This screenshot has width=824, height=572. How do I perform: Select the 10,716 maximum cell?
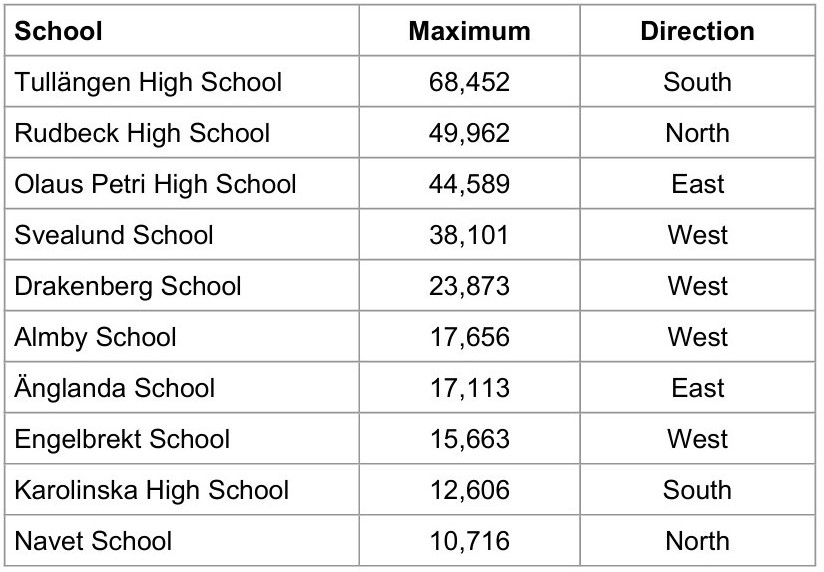point(469,541)
